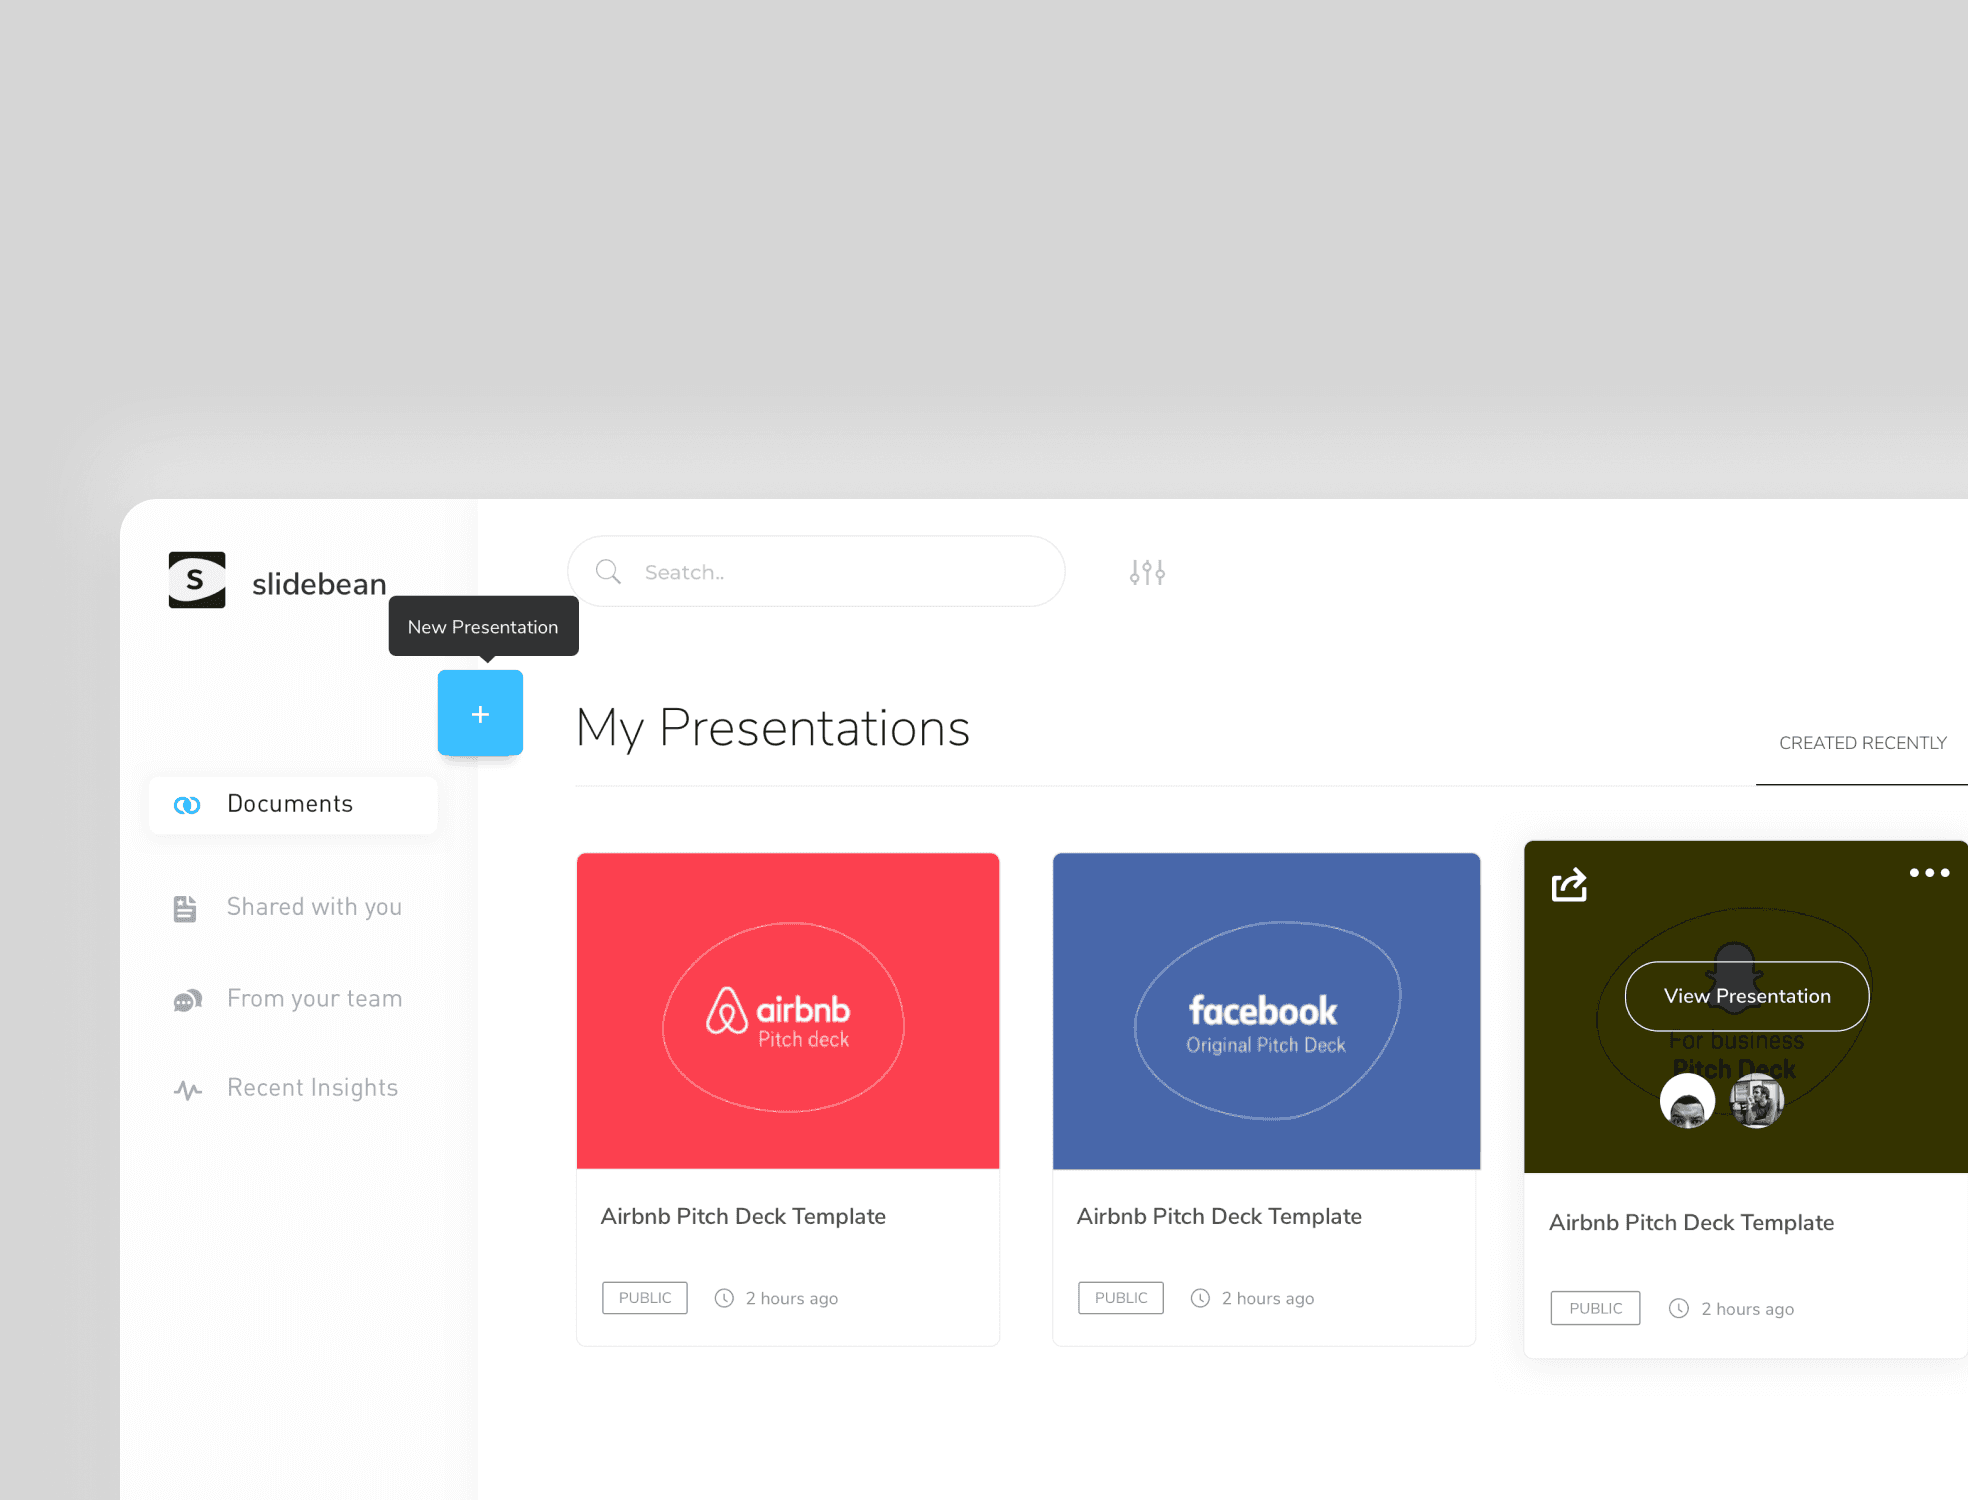
Task: Open the Facebook original pitch deck thumbnail
Action: 1266,1010
